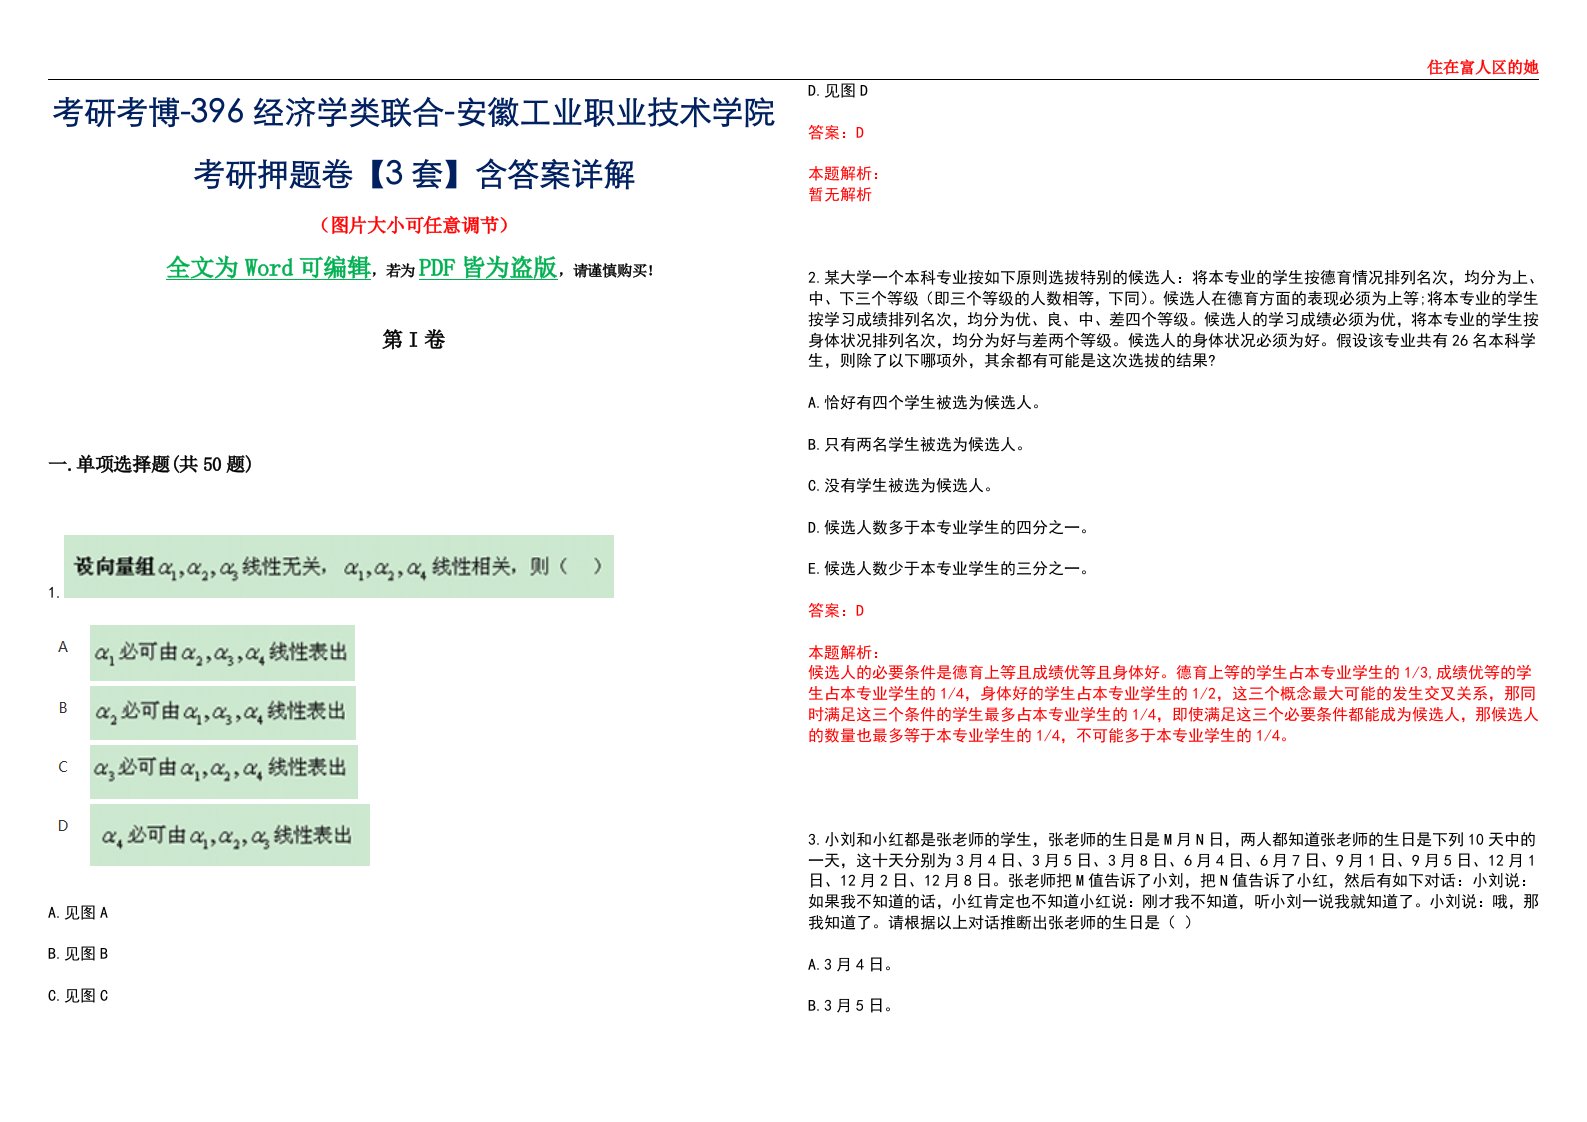Click question 2's 本题解析 label

point(844,652)
